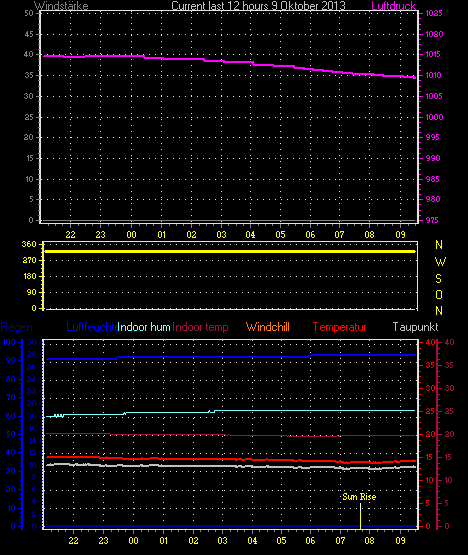
Task: Click the magenta Luftdruck legend label
Action: coord(393,5)
